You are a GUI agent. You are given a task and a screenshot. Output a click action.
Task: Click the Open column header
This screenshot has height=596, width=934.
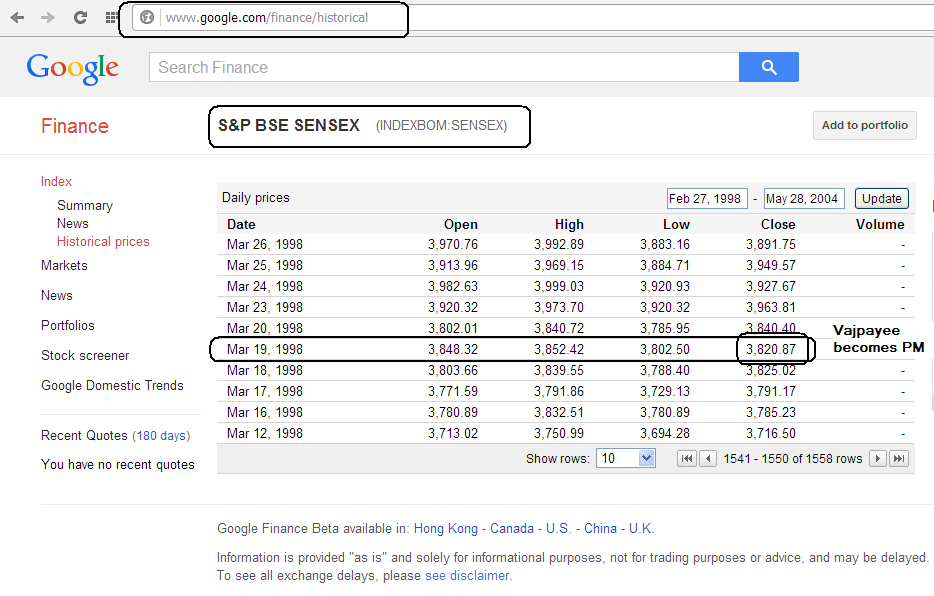point(460,224)
